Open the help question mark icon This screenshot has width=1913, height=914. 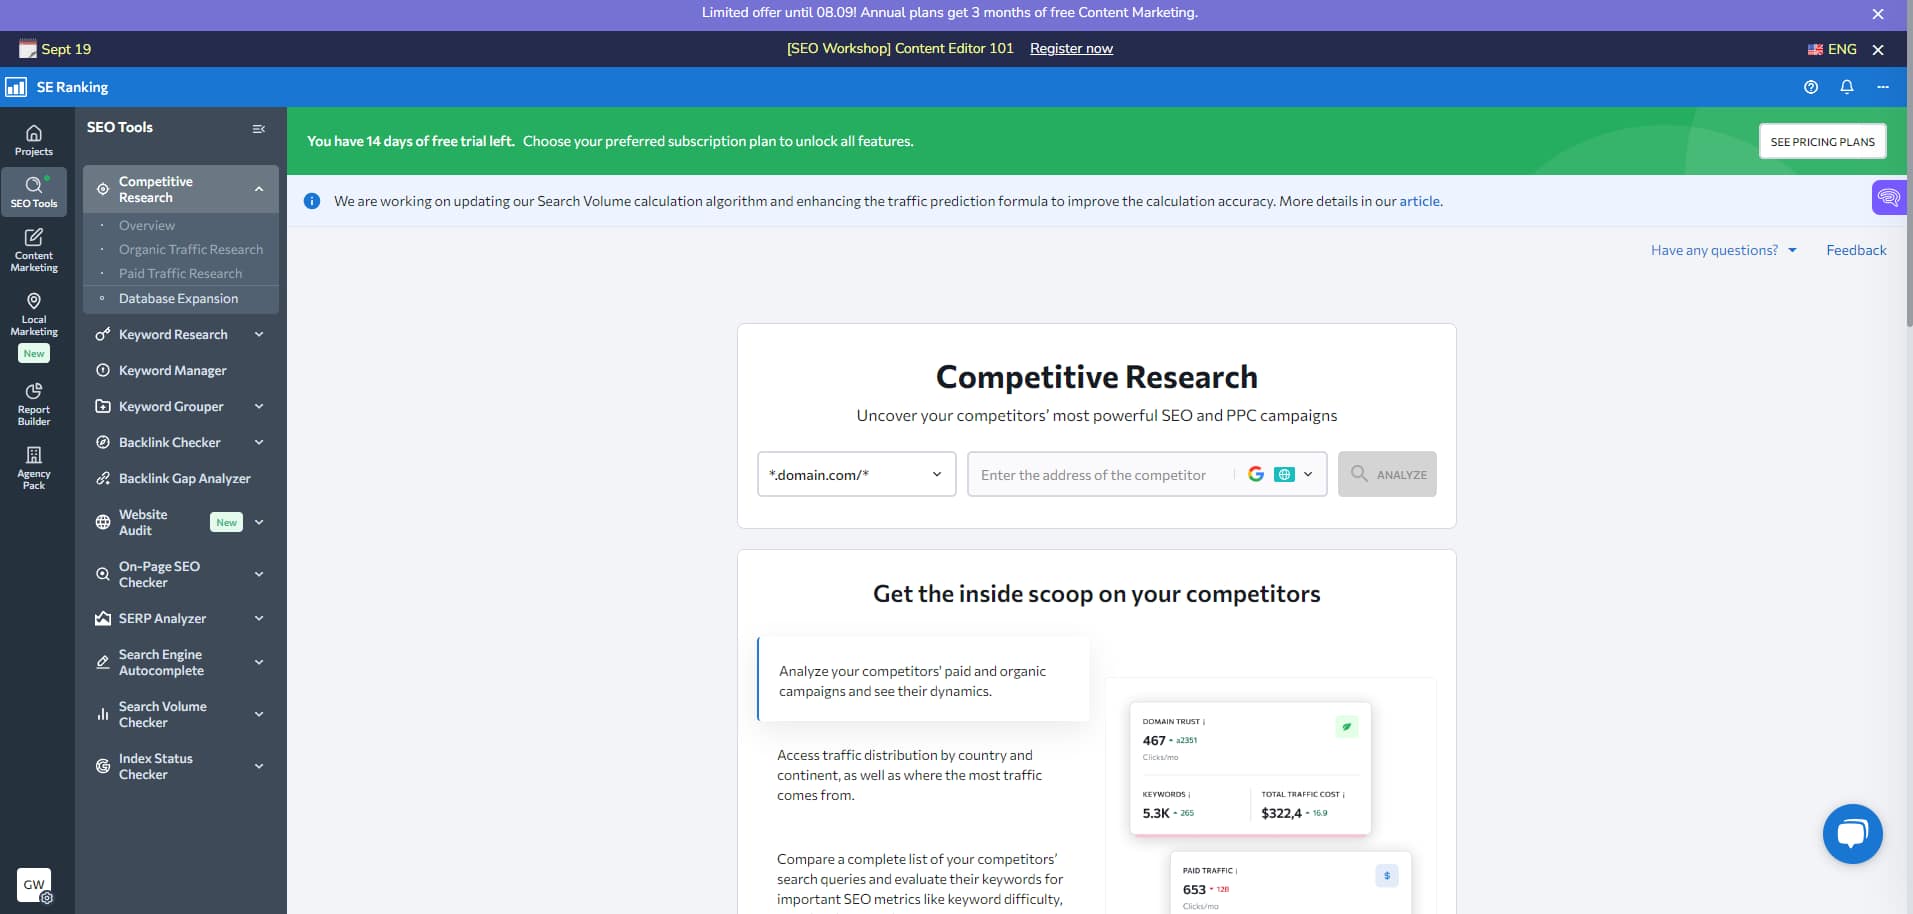coord(1810,88)
